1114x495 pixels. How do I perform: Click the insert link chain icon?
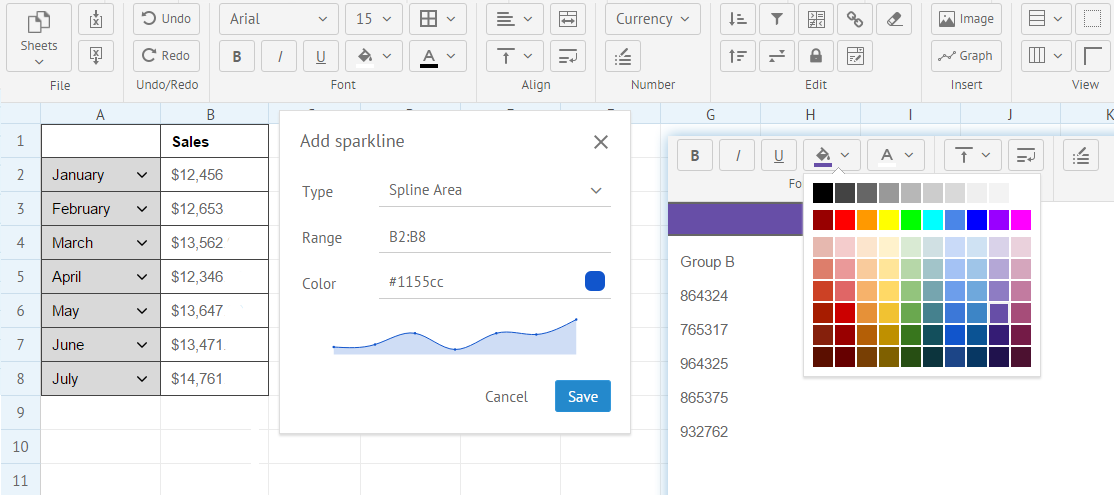pos(855,19)
